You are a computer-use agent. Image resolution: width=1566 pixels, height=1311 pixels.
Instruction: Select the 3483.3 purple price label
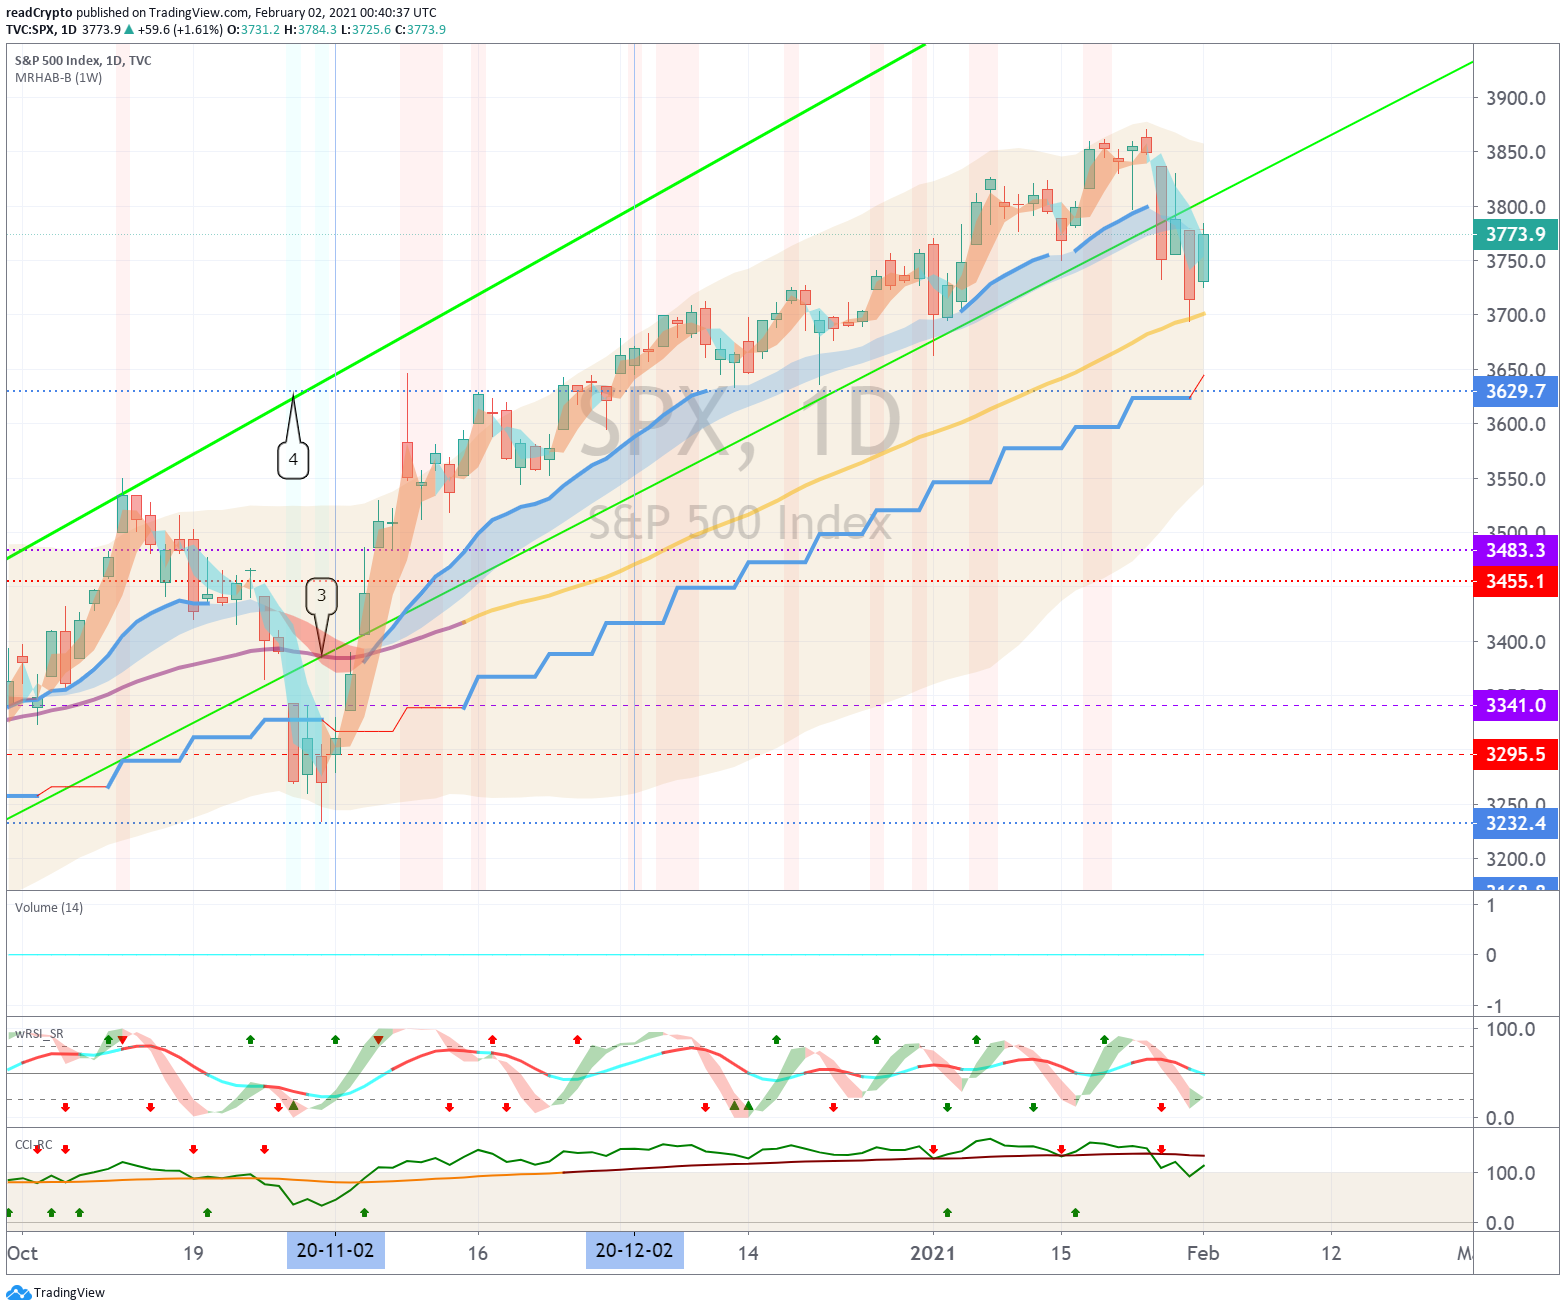1515,550
